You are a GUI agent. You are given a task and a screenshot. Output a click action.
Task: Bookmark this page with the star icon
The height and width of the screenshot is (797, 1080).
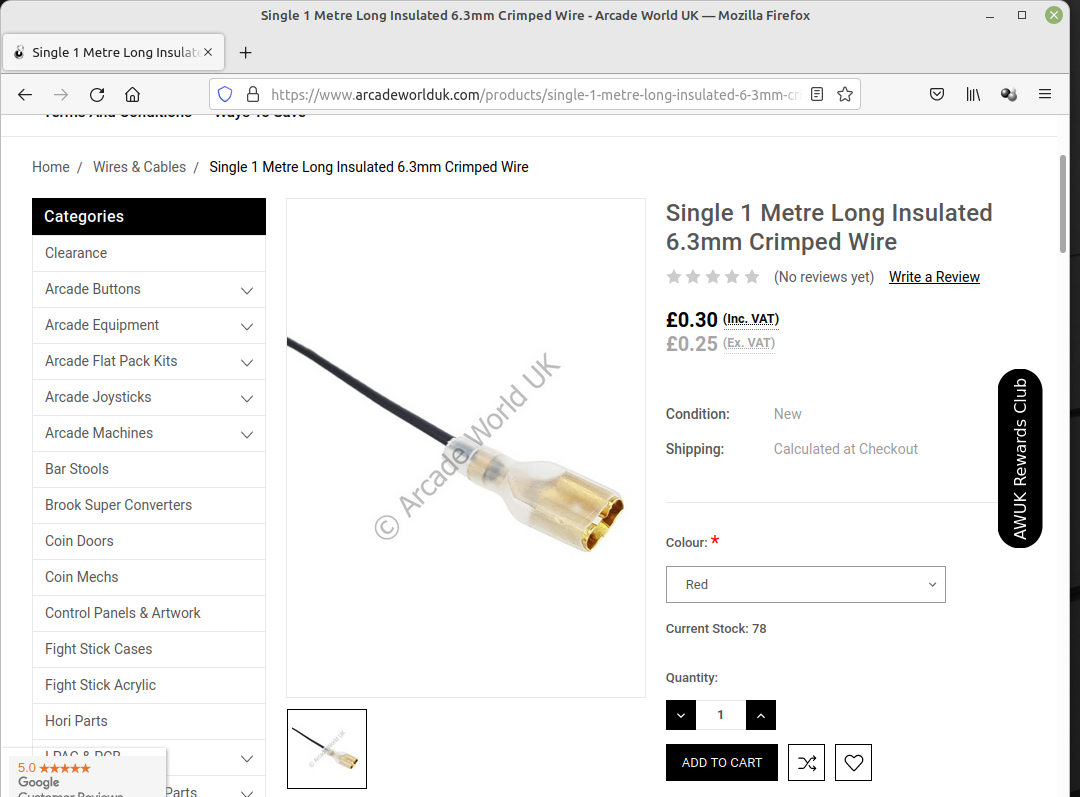845,94
